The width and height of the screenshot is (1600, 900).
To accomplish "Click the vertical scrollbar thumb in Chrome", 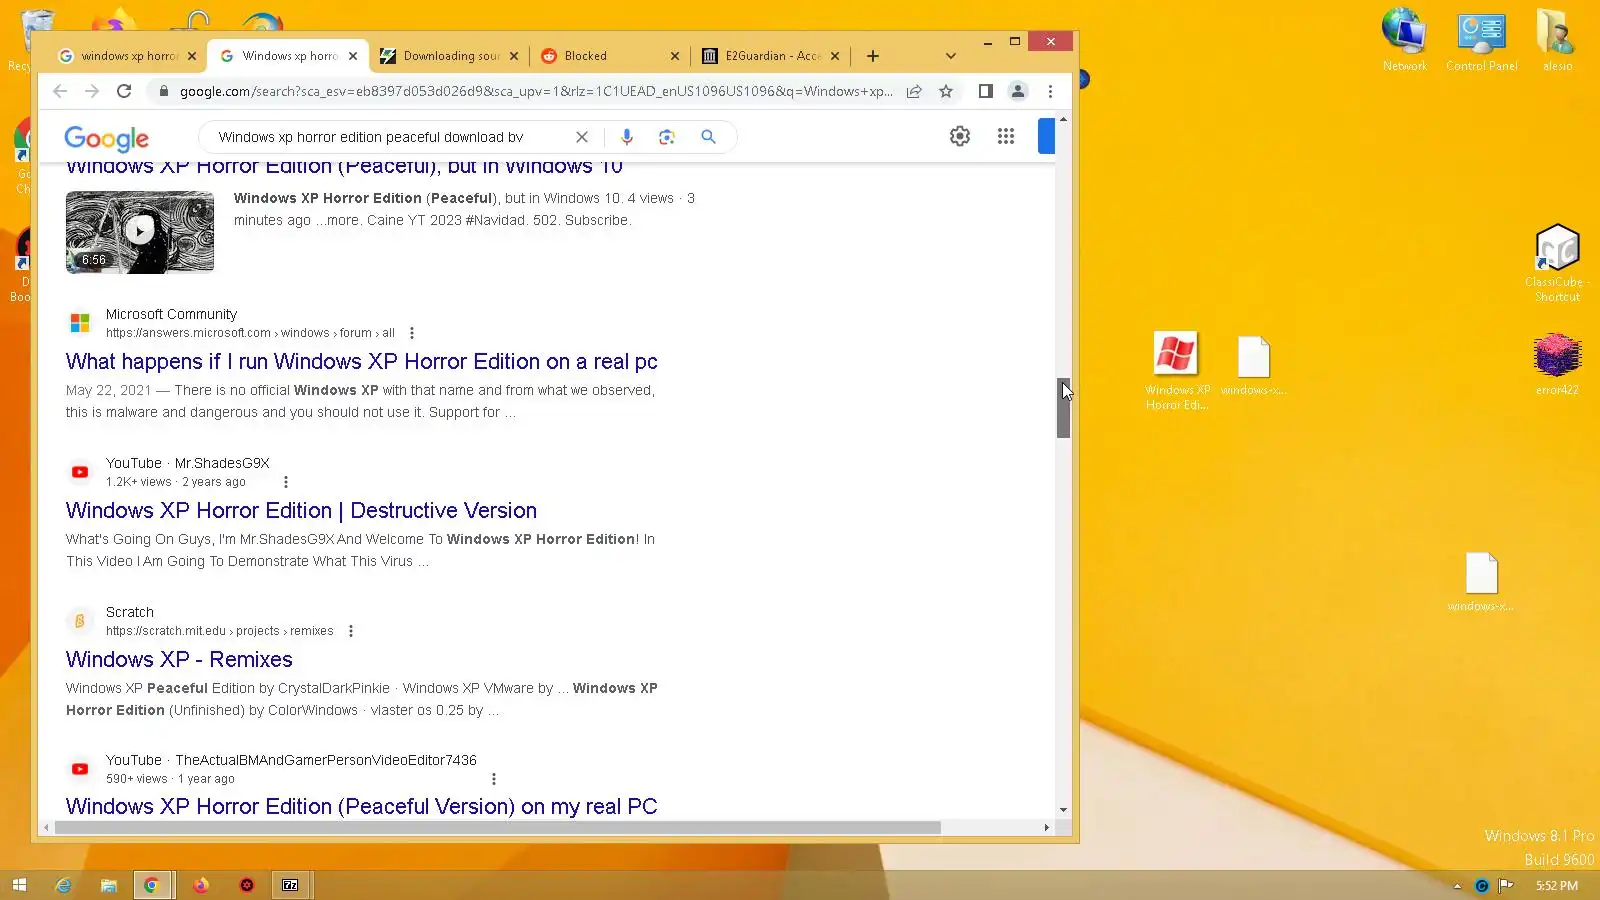I will click(1063, 408).
